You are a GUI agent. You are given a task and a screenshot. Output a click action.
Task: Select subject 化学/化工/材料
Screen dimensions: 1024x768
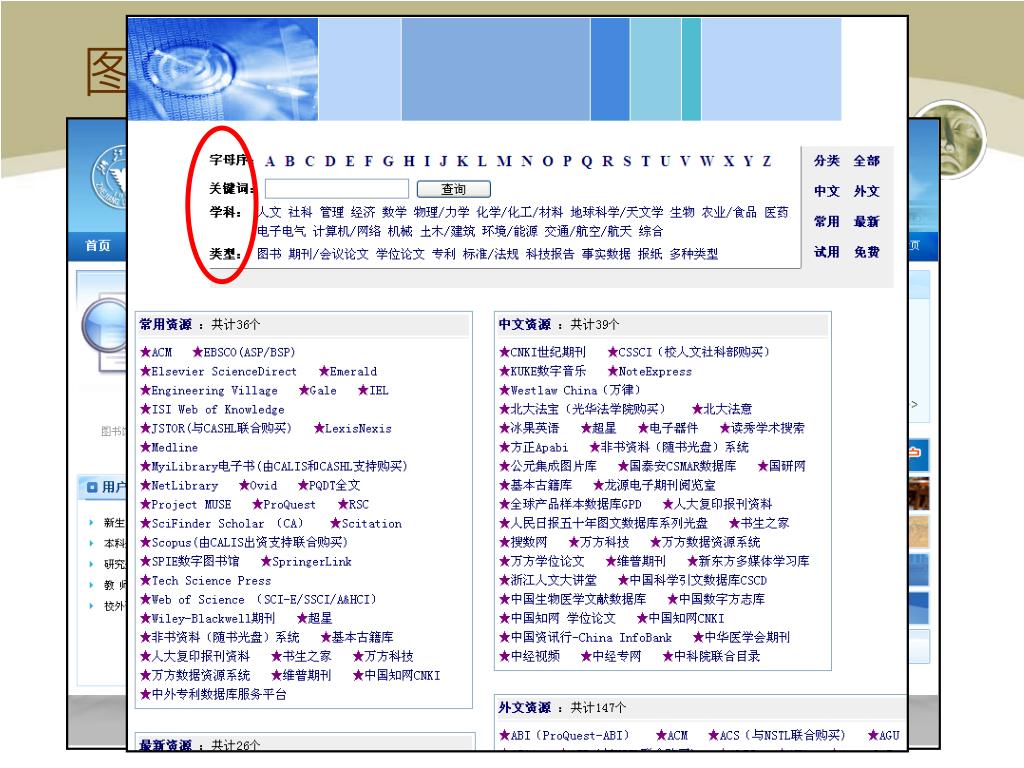pyautogui.click(x=519, y=212)
